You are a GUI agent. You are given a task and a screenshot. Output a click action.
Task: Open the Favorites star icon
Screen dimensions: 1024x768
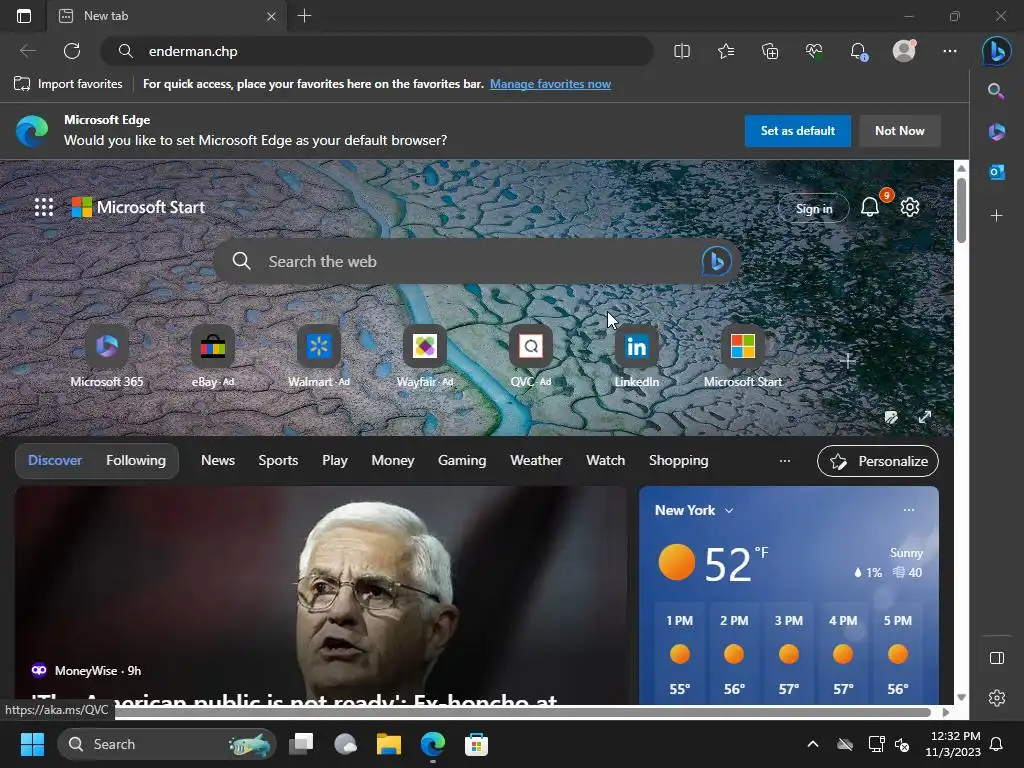726,51
